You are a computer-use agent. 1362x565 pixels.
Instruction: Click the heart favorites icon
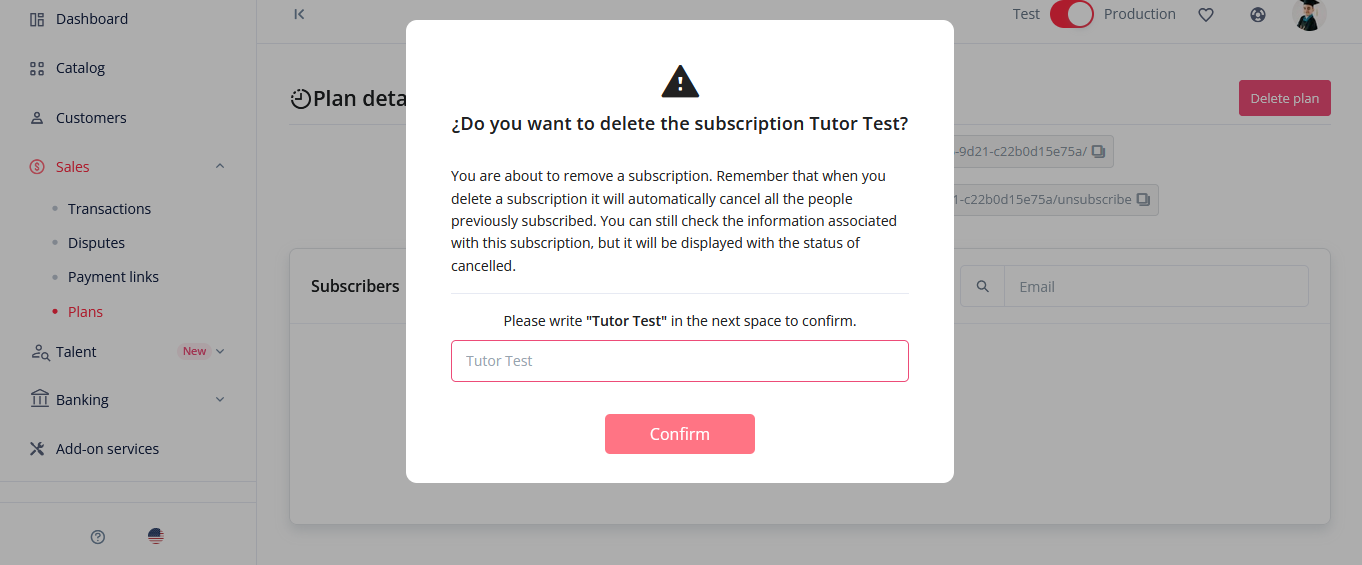(x=1206, y=15)
